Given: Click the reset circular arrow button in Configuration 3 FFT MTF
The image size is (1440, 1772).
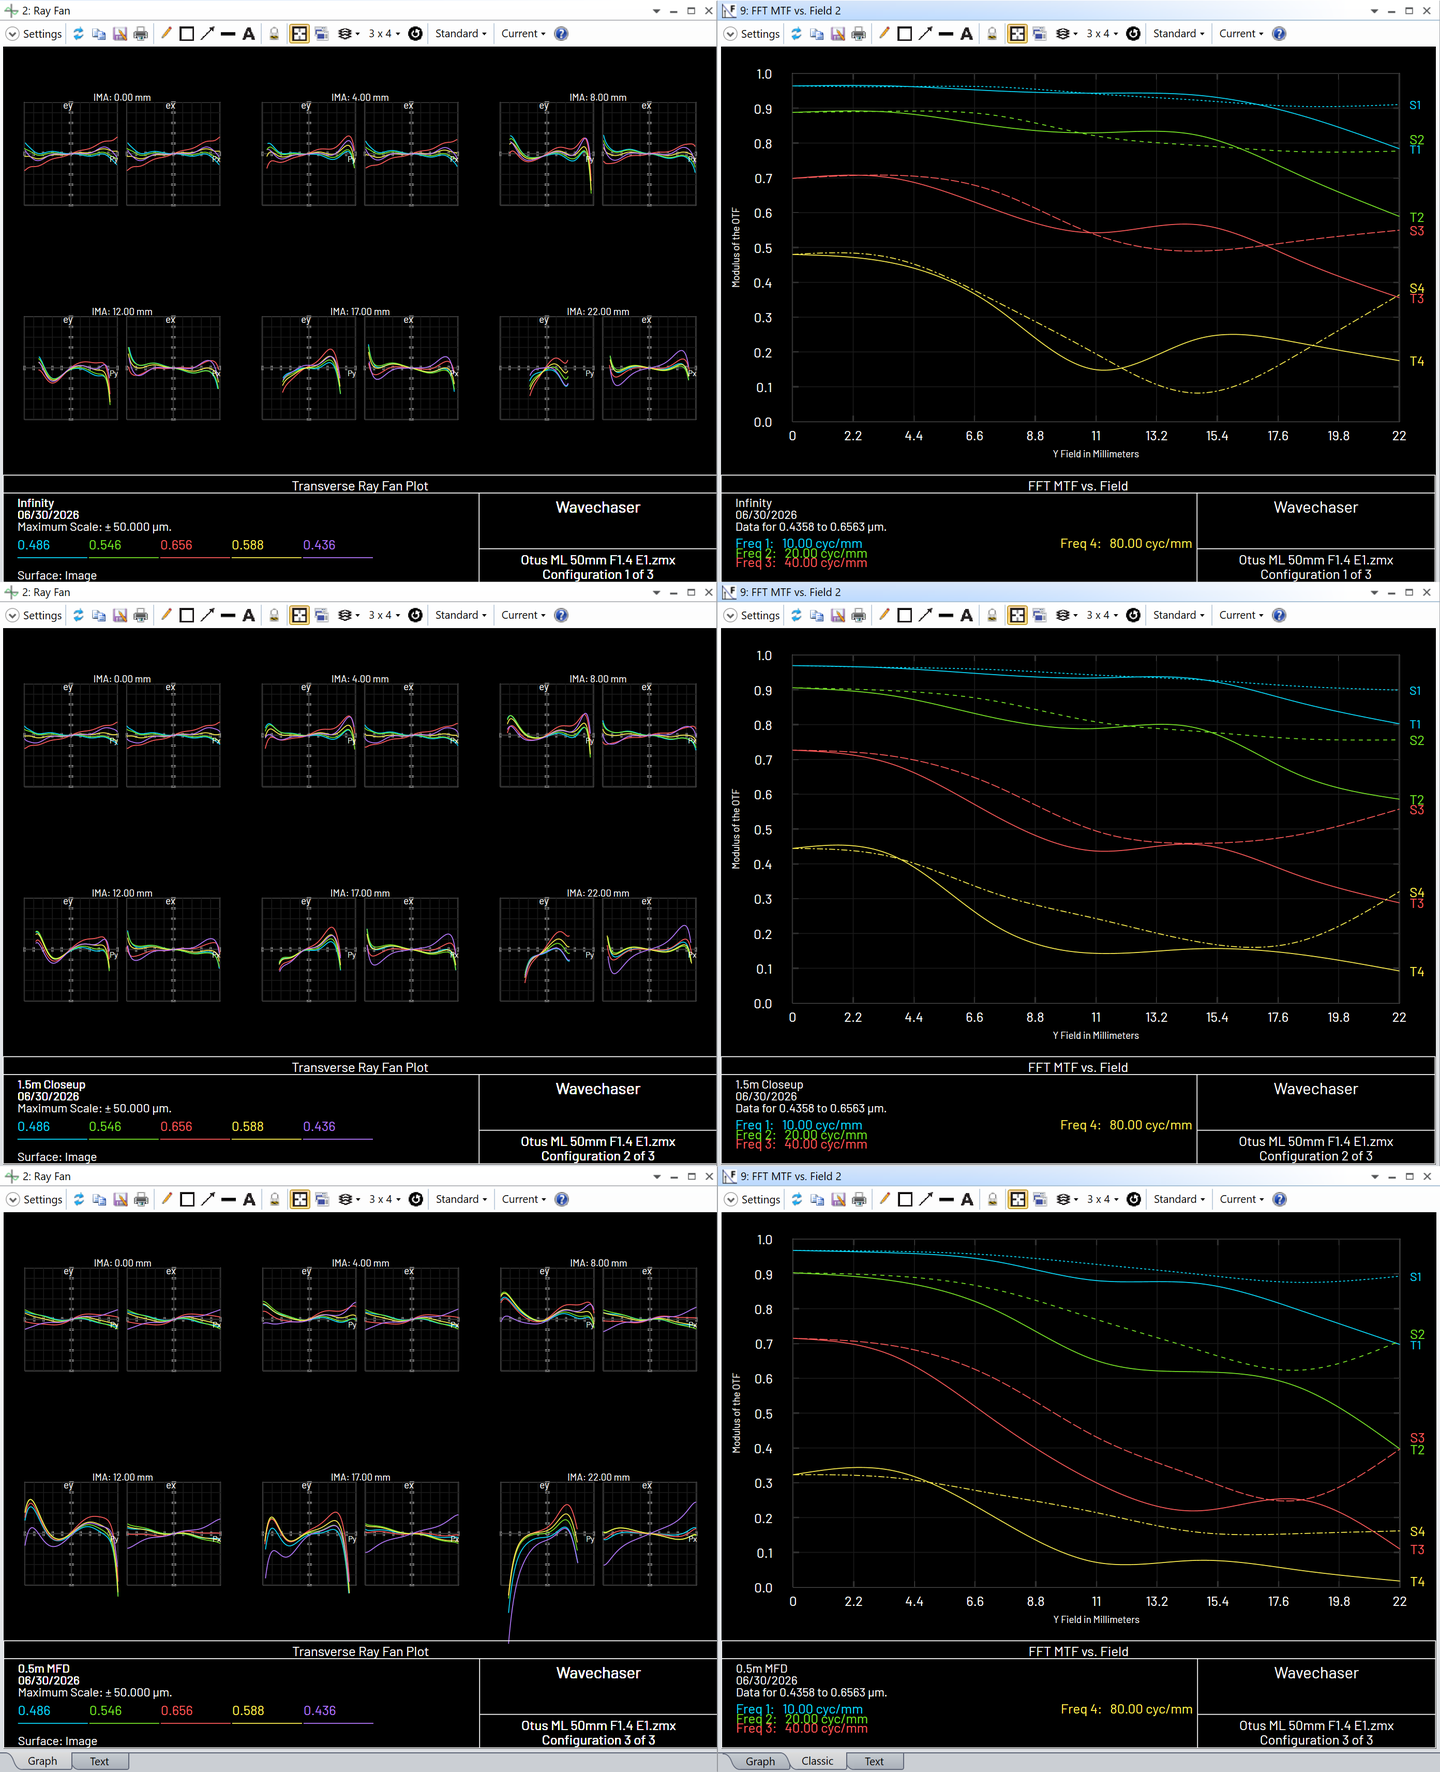Looking at the screenshot, I should pyautogui.click(x=1133, y=1199).
